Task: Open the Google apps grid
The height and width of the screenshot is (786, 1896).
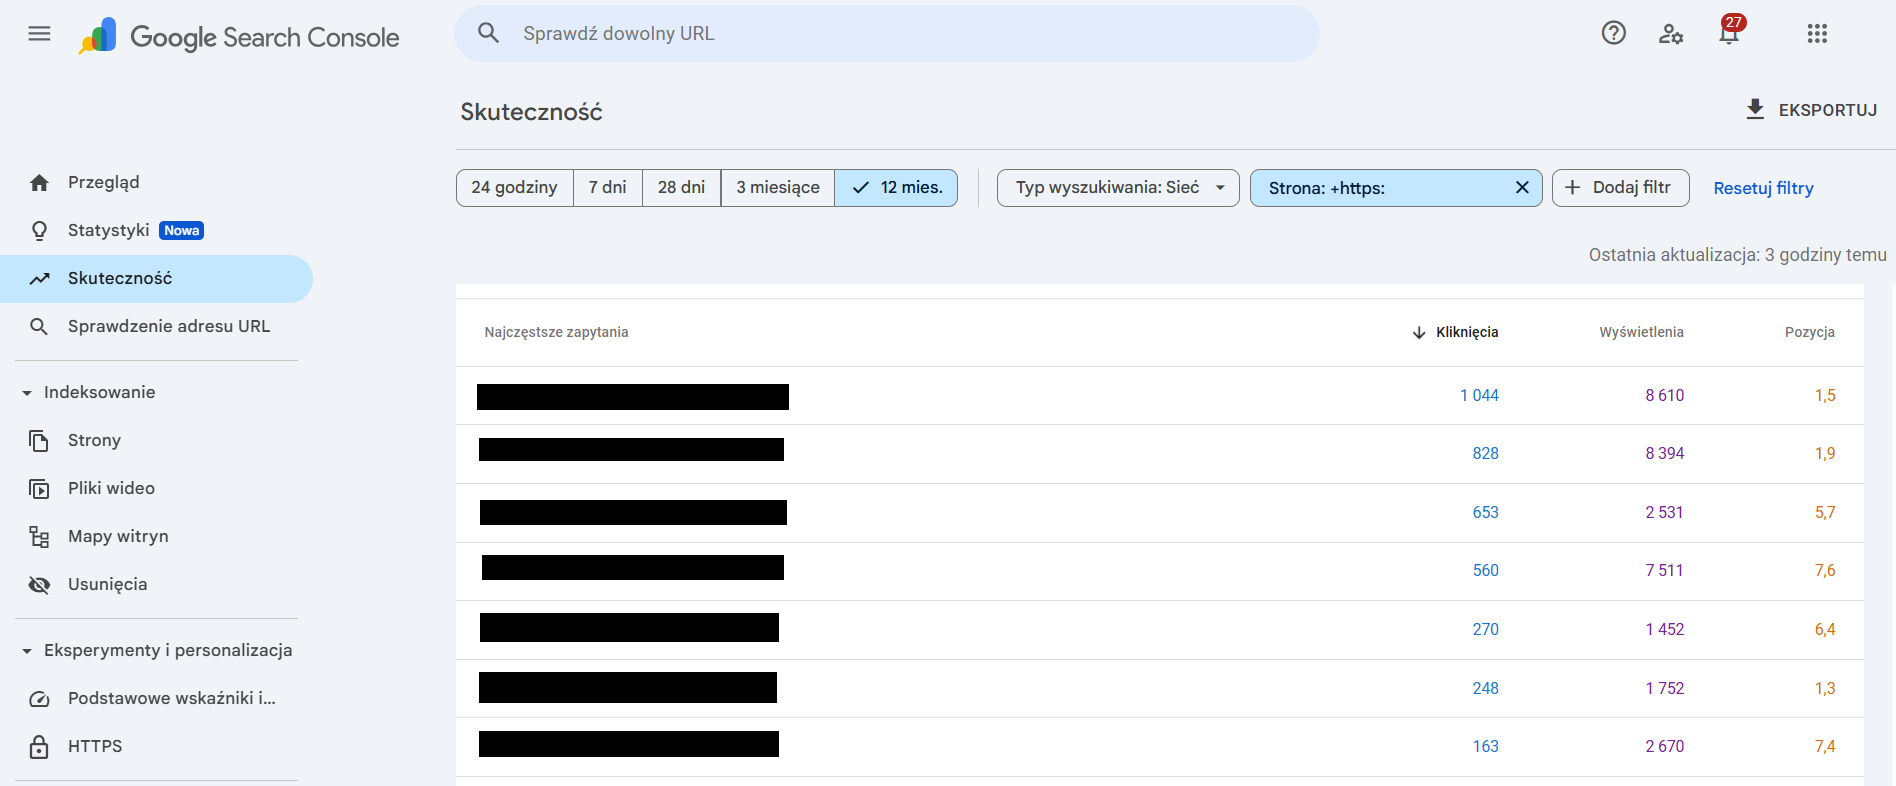Action: pyautogui.click(x=1817, y=34)
